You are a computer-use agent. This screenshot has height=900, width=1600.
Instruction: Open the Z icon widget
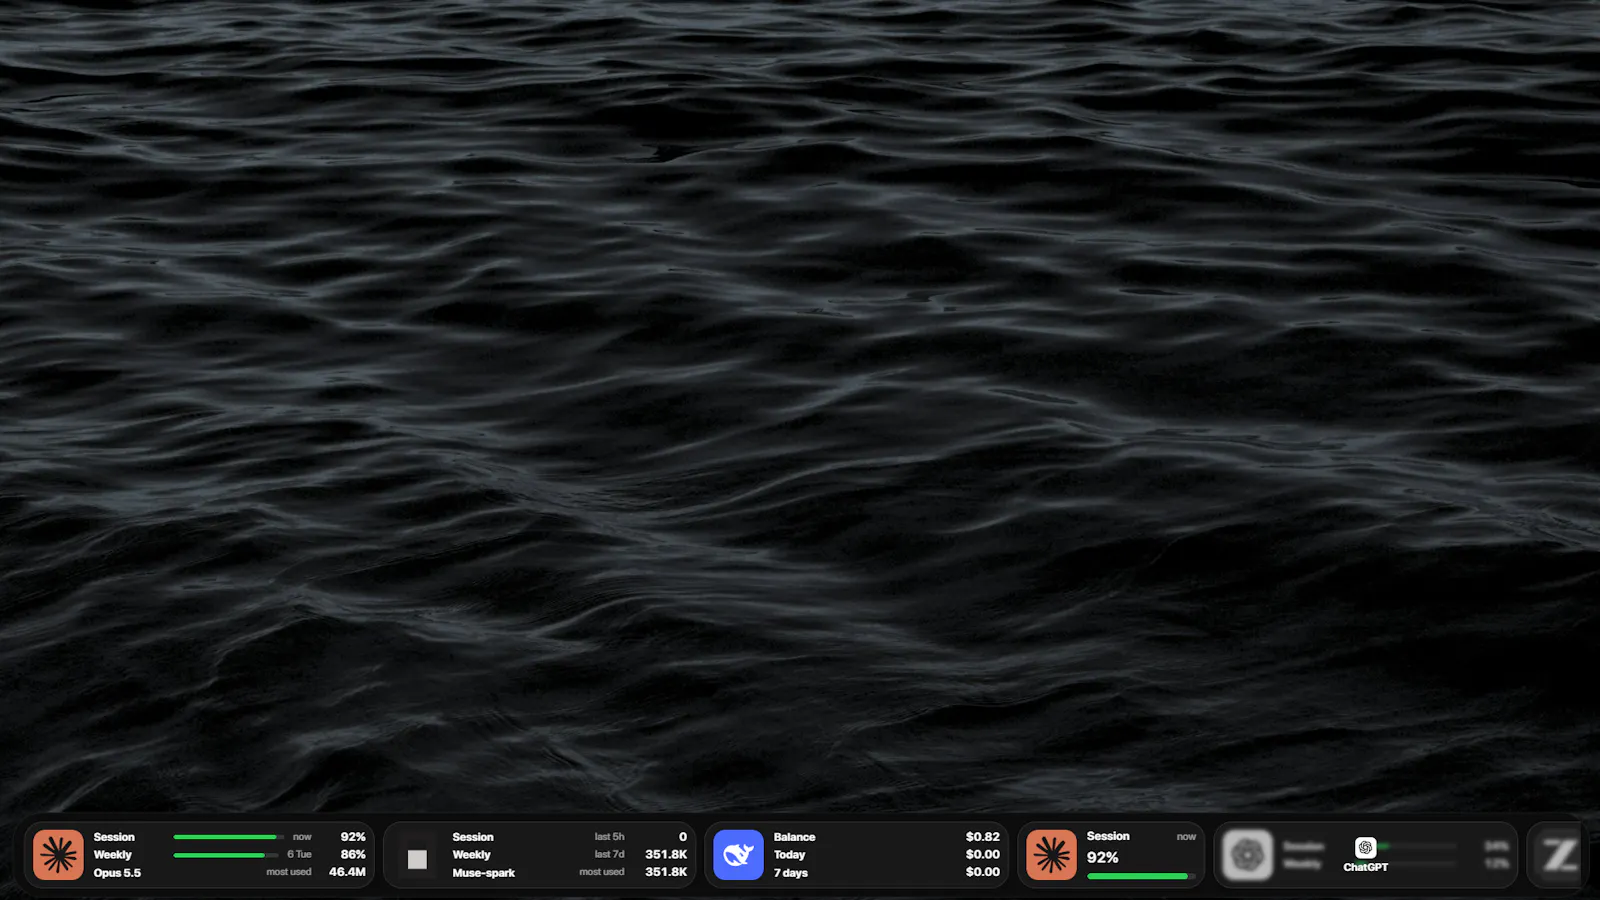click(1559, 855)
